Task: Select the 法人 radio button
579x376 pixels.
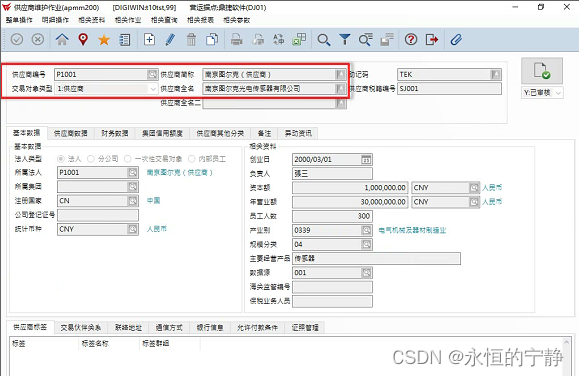Action: click(x=61, y=159)
